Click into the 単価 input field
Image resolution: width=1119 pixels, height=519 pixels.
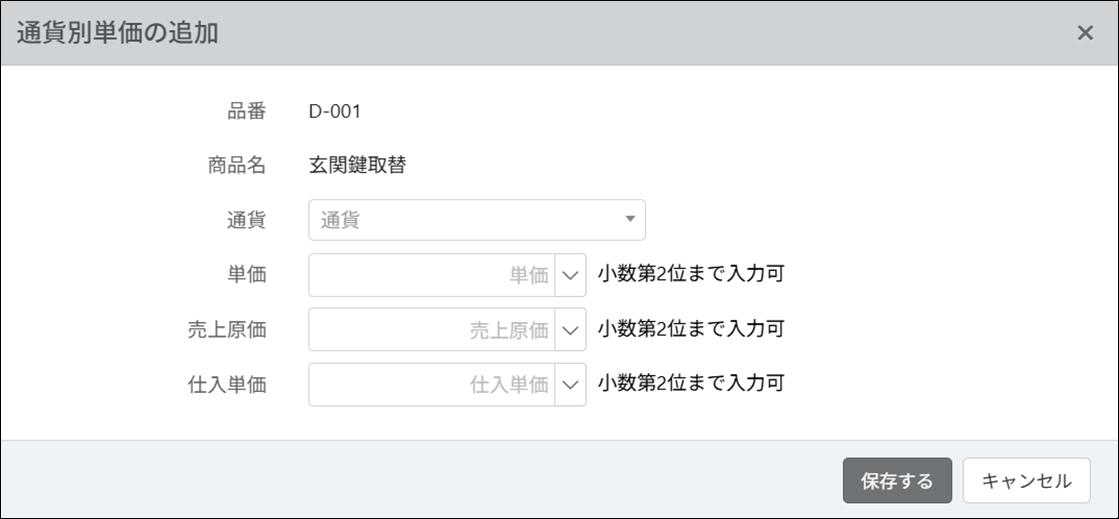pyautogui.click(x=431, y=275)
